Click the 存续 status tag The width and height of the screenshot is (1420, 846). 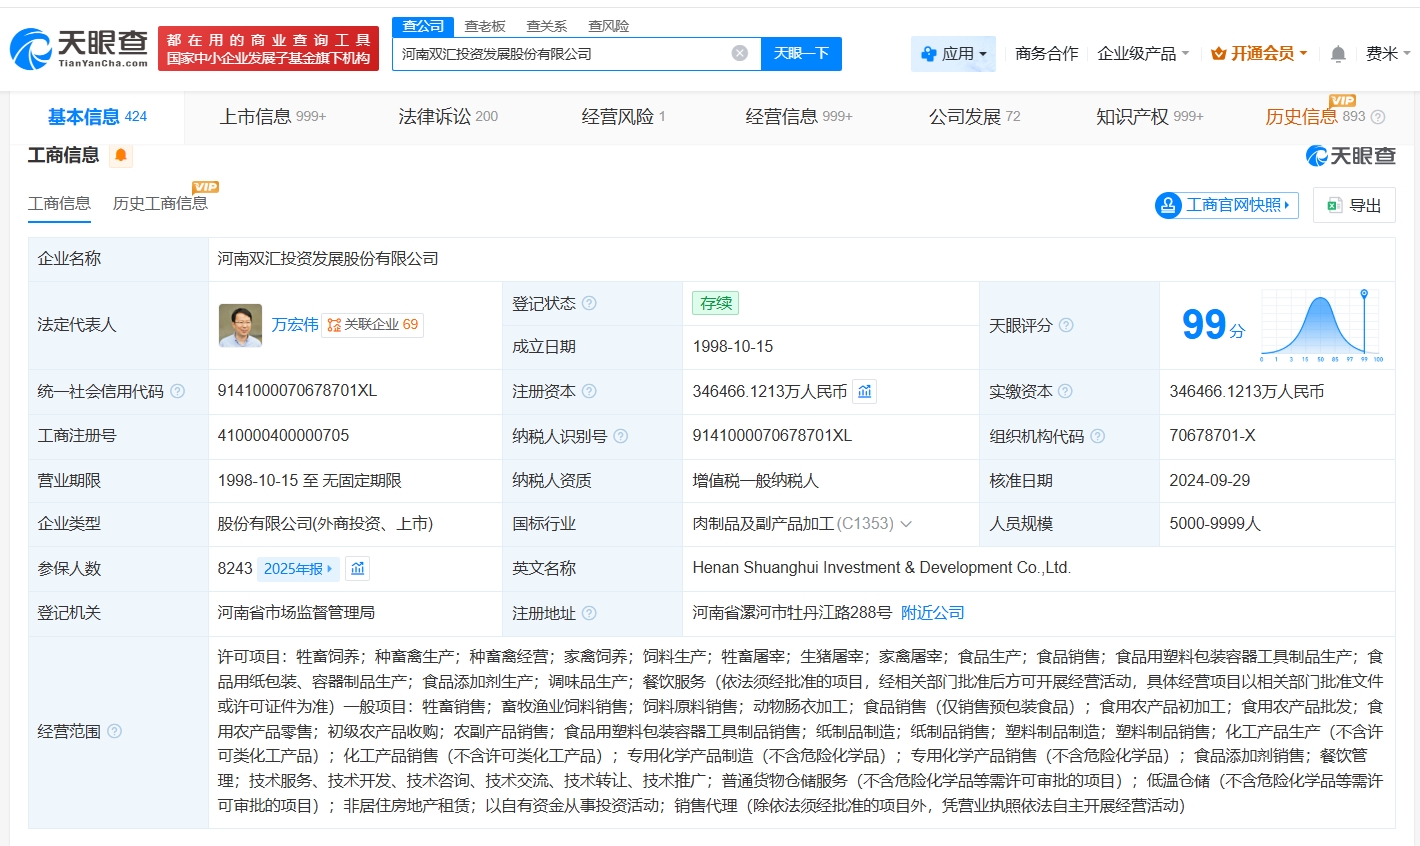coord(716,303)
